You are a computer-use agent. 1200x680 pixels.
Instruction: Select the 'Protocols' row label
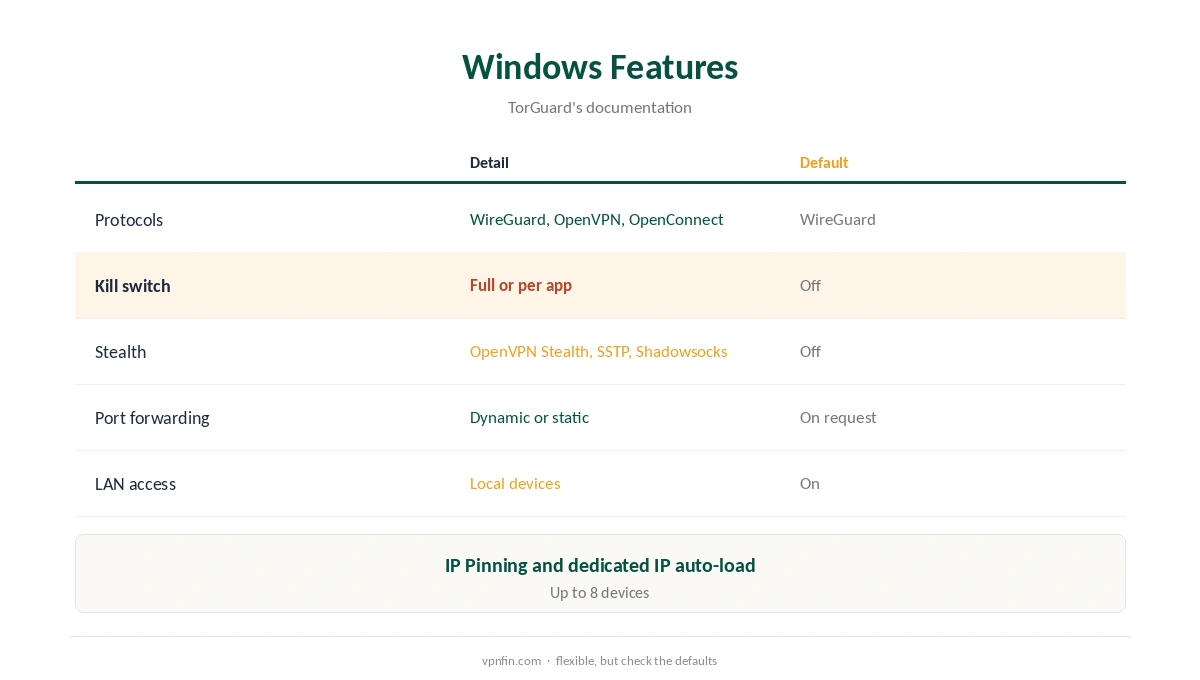[129, 220]
